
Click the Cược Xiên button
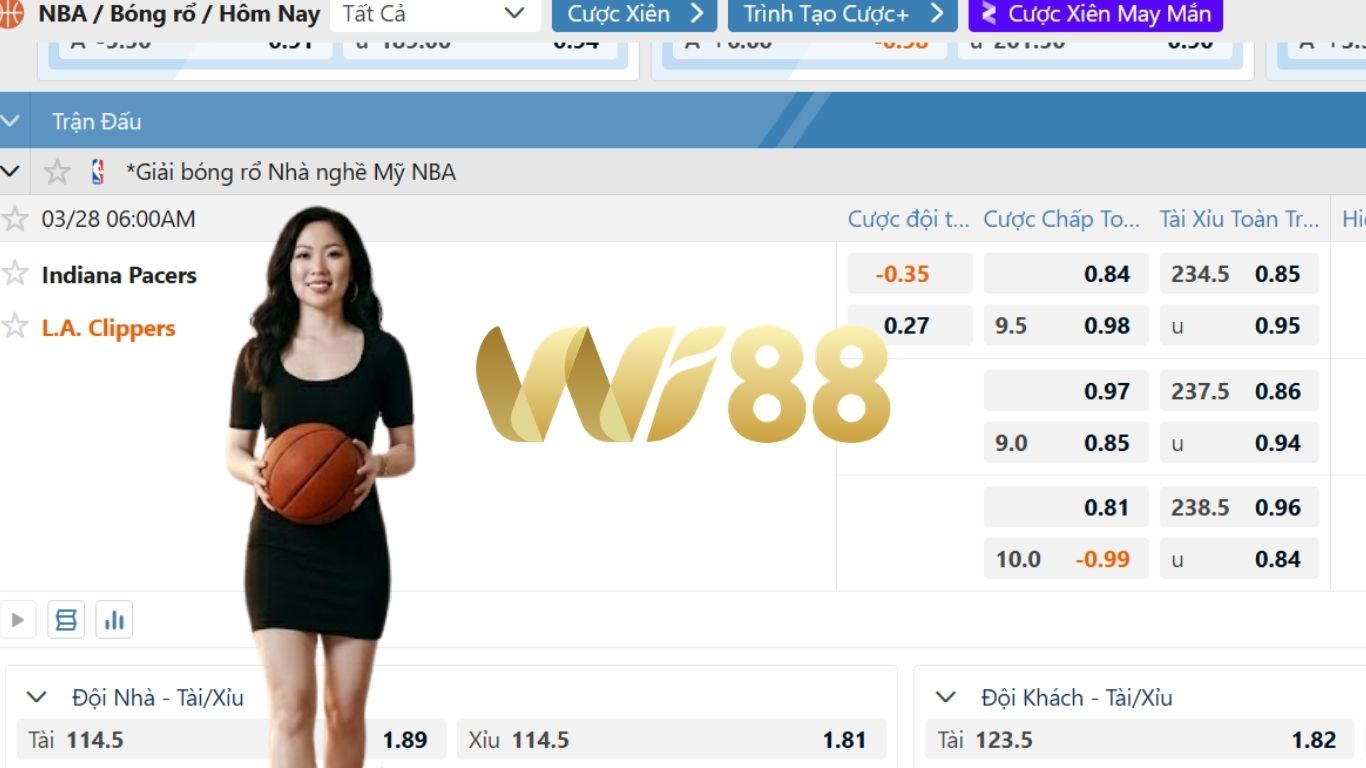pos(634,14)
